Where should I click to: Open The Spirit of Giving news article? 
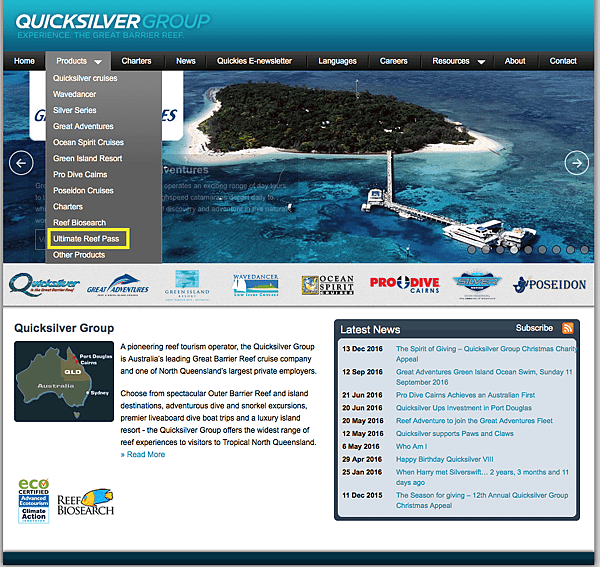[x=486, y=354]
